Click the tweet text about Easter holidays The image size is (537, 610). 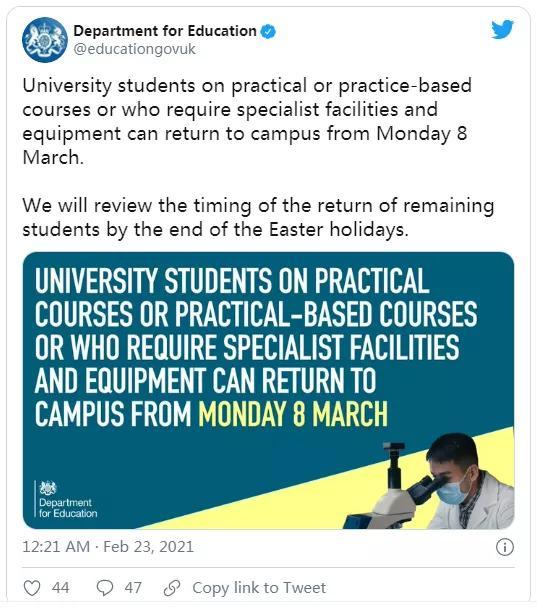click(258, 217)
